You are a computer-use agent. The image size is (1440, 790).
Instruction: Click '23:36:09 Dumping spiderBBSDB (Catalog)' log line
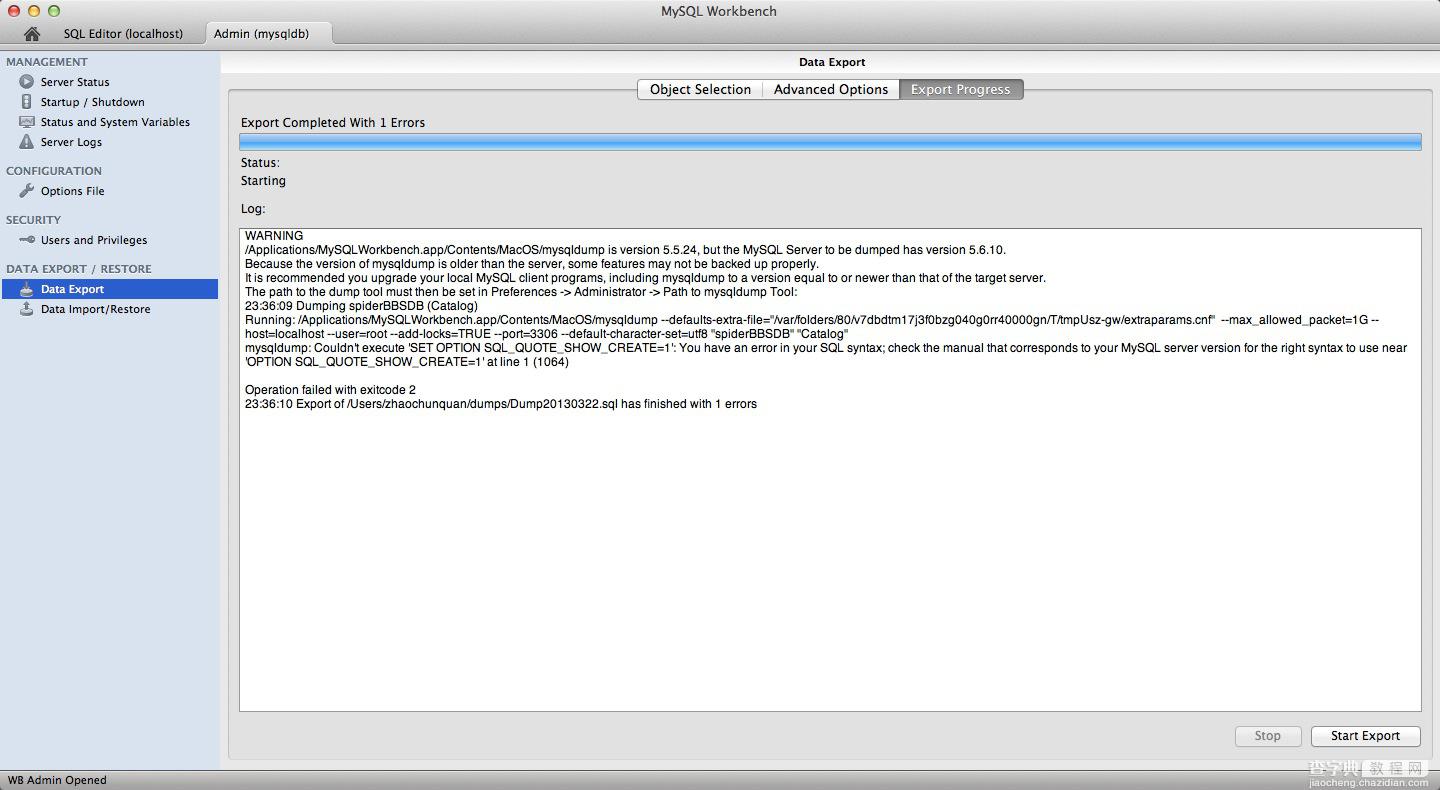361,306
